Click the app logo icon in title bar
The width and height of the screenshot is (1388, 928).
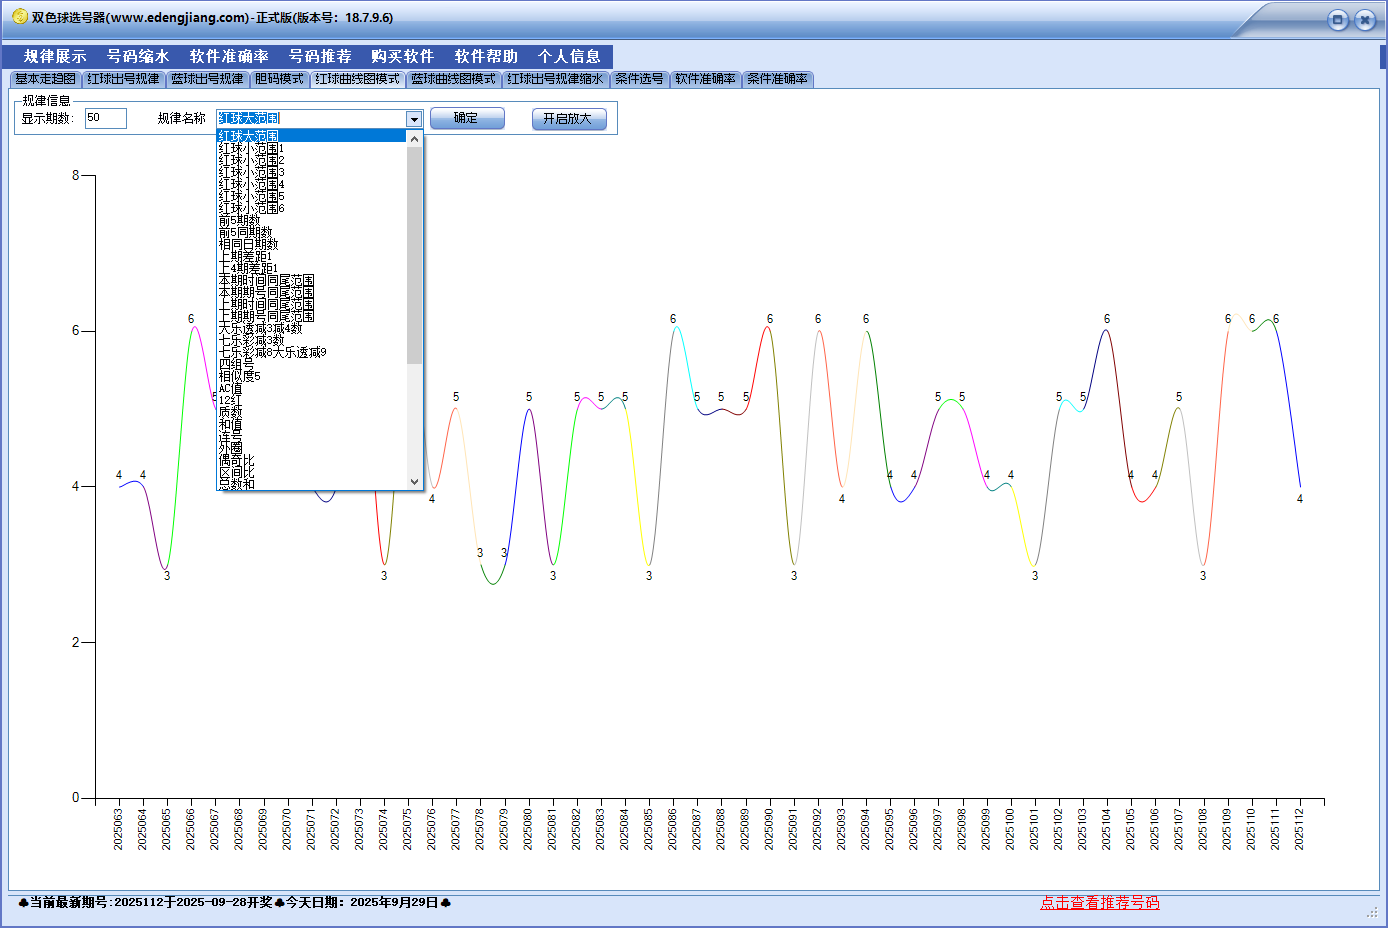pos(19,17)
